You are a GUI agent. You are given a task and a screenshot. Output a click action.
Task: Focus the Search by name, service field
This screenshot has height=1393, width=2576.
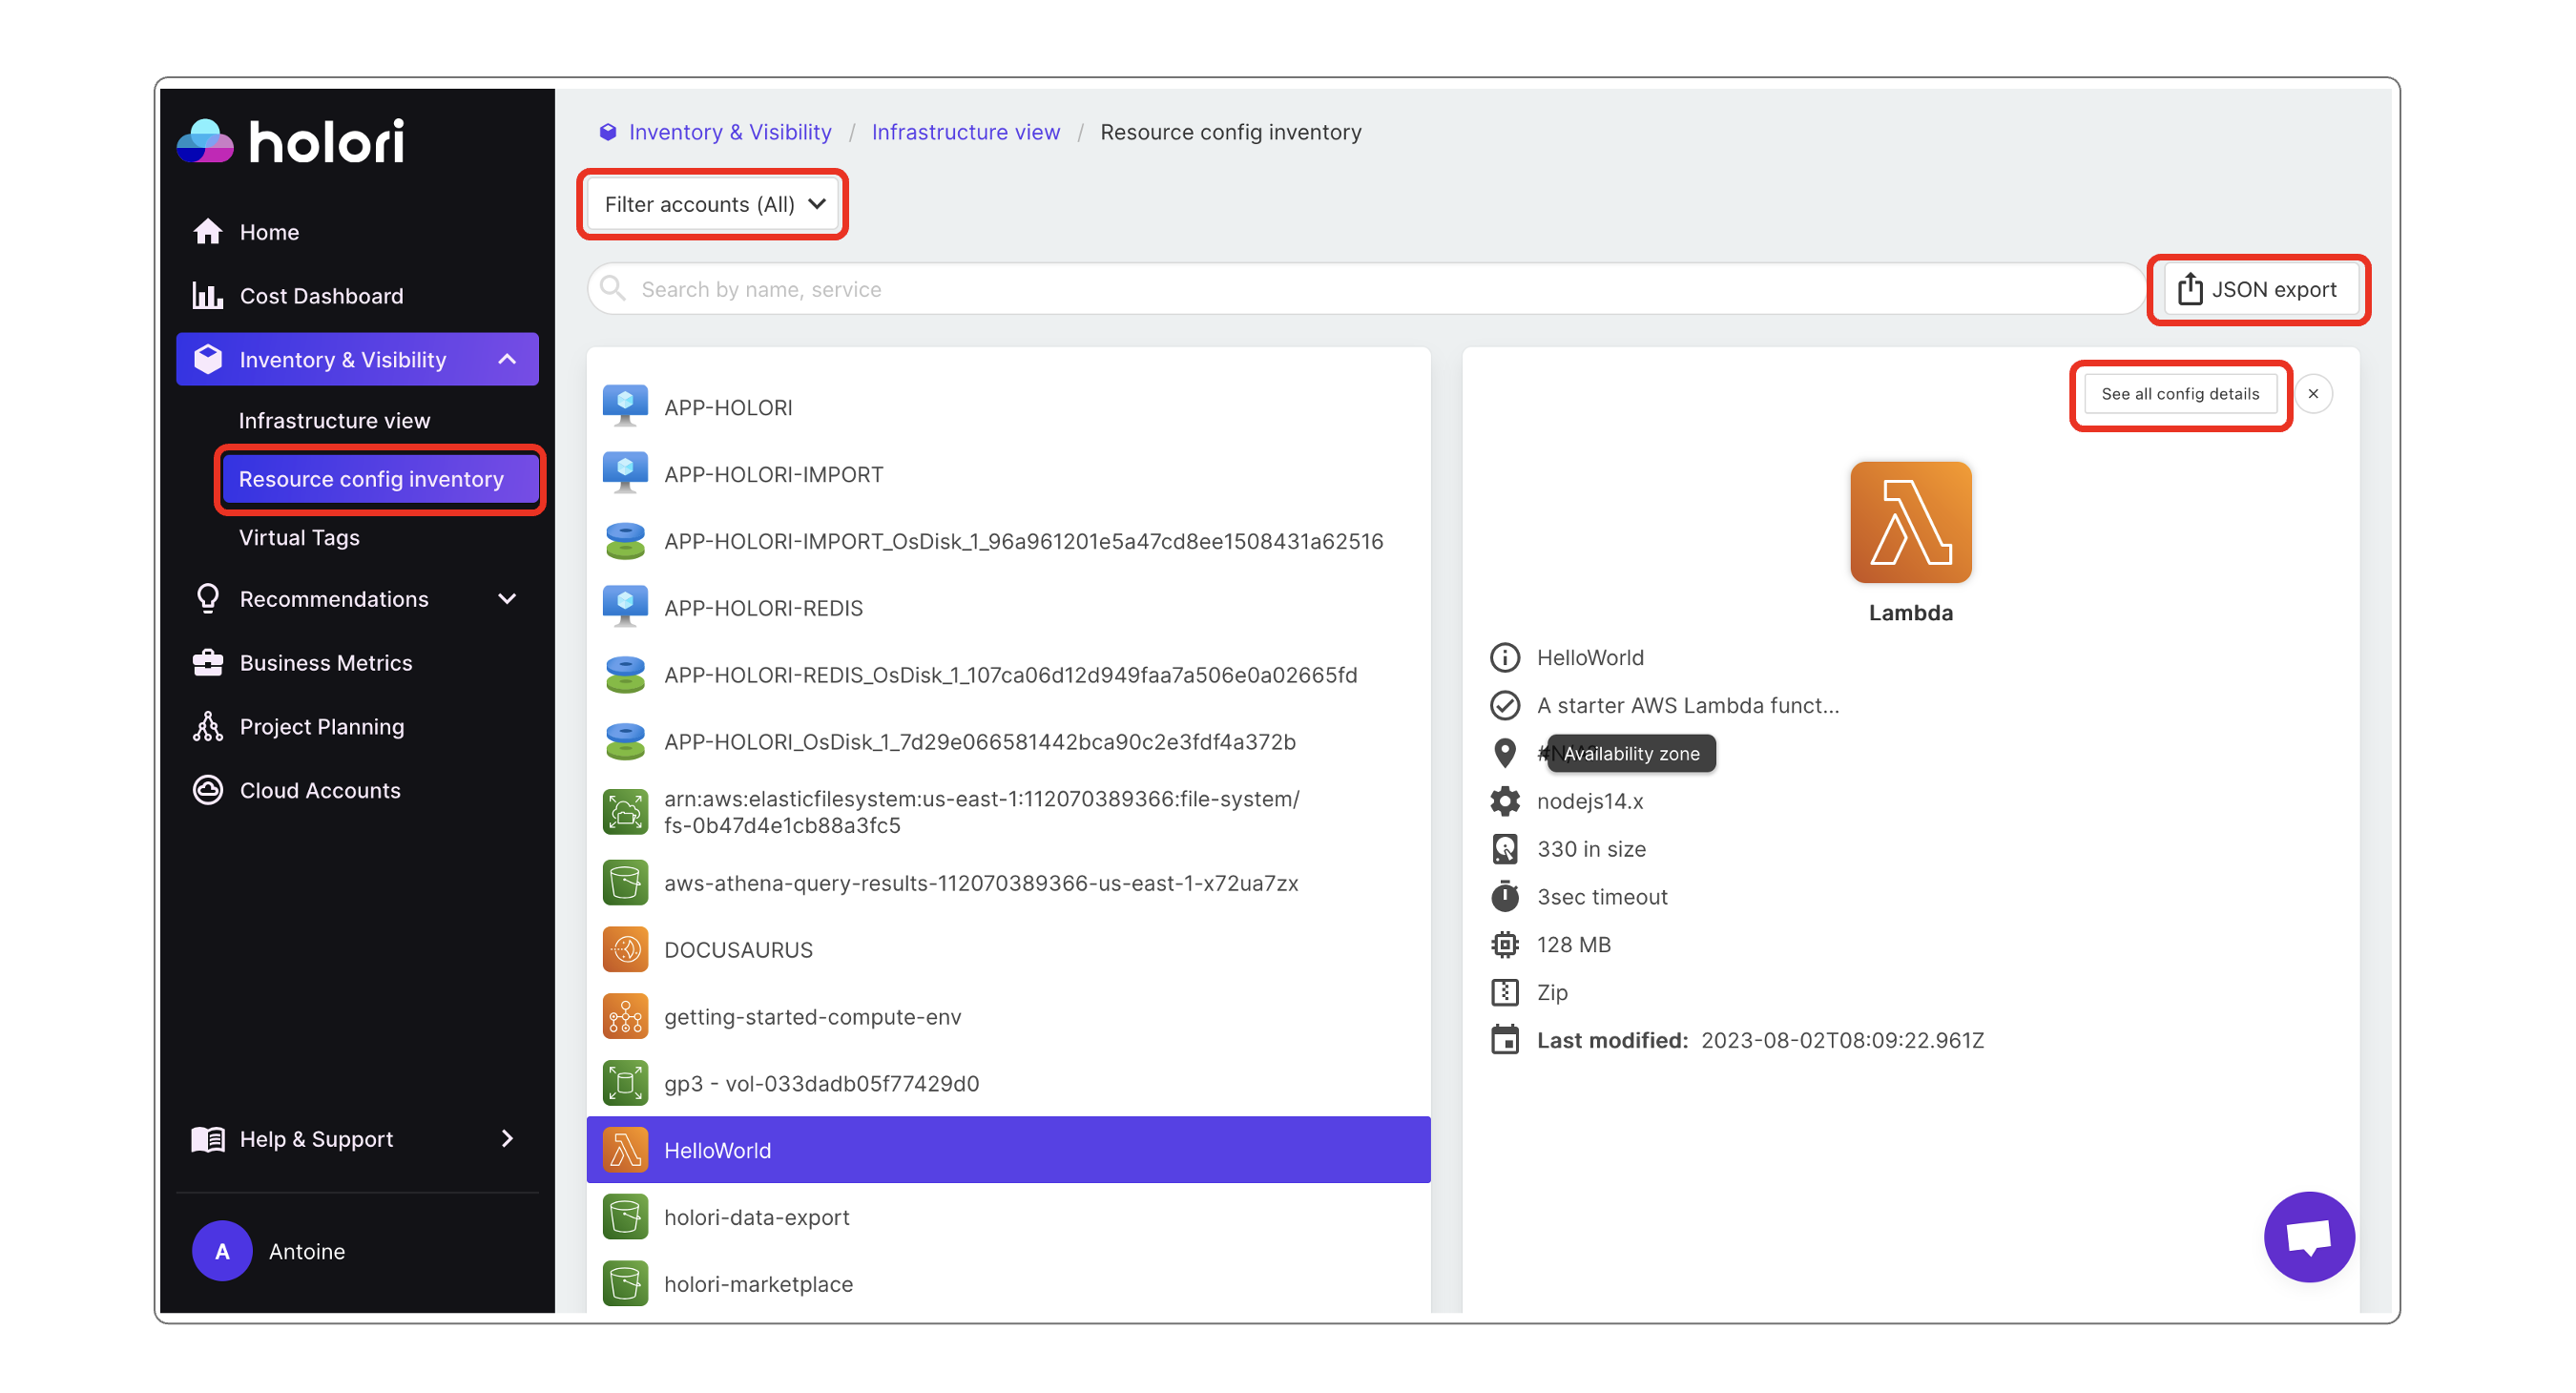[1365, 289]
